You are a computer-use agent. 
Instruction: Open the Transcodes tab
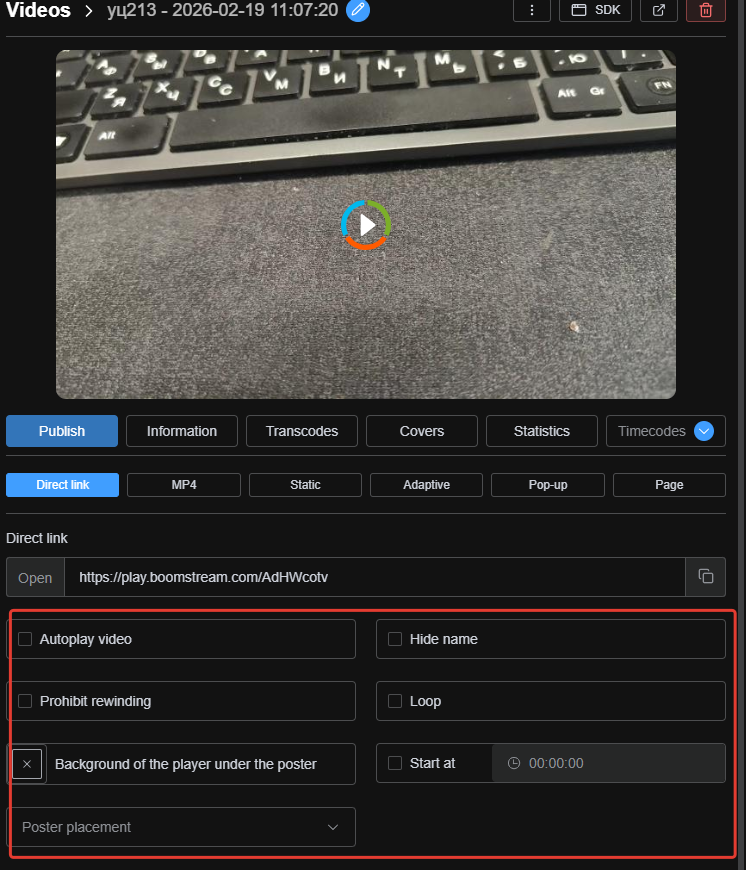[x=302, y=431]
